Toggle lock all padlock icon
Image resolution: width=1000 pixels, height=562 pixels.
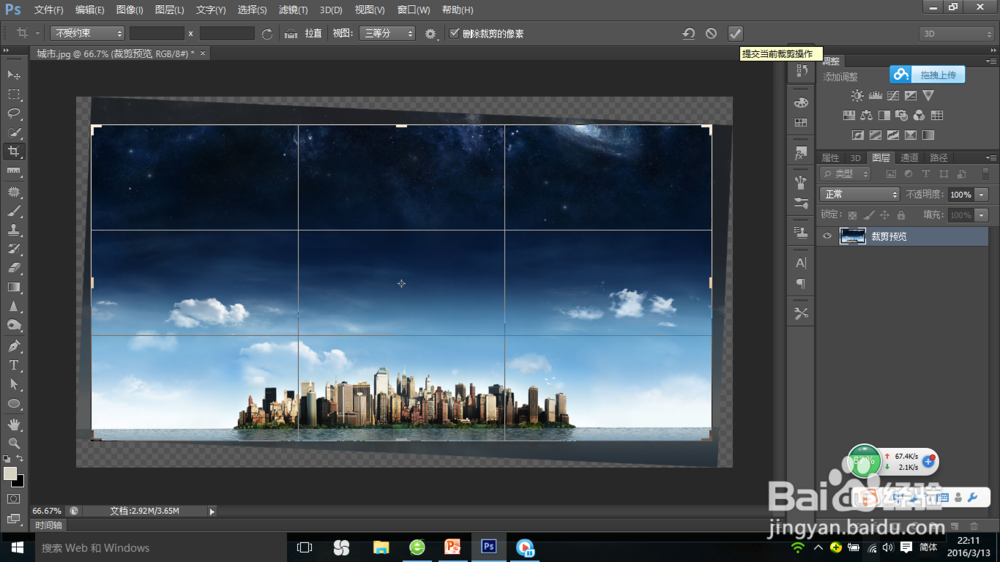click(x=901, y=215)
